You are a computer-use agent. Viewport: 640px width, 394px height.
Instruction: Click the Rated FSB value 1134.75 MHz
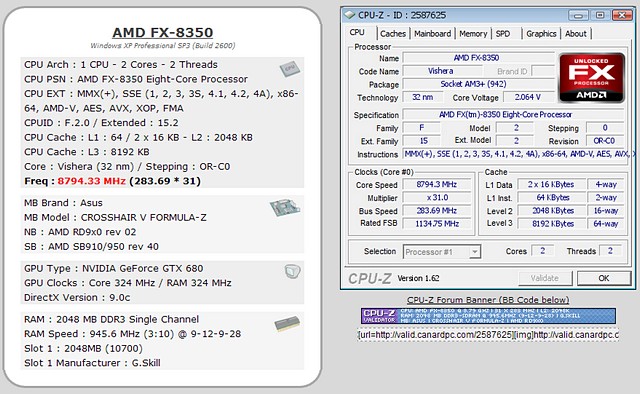pyautogui.click(x=437, y=224)
